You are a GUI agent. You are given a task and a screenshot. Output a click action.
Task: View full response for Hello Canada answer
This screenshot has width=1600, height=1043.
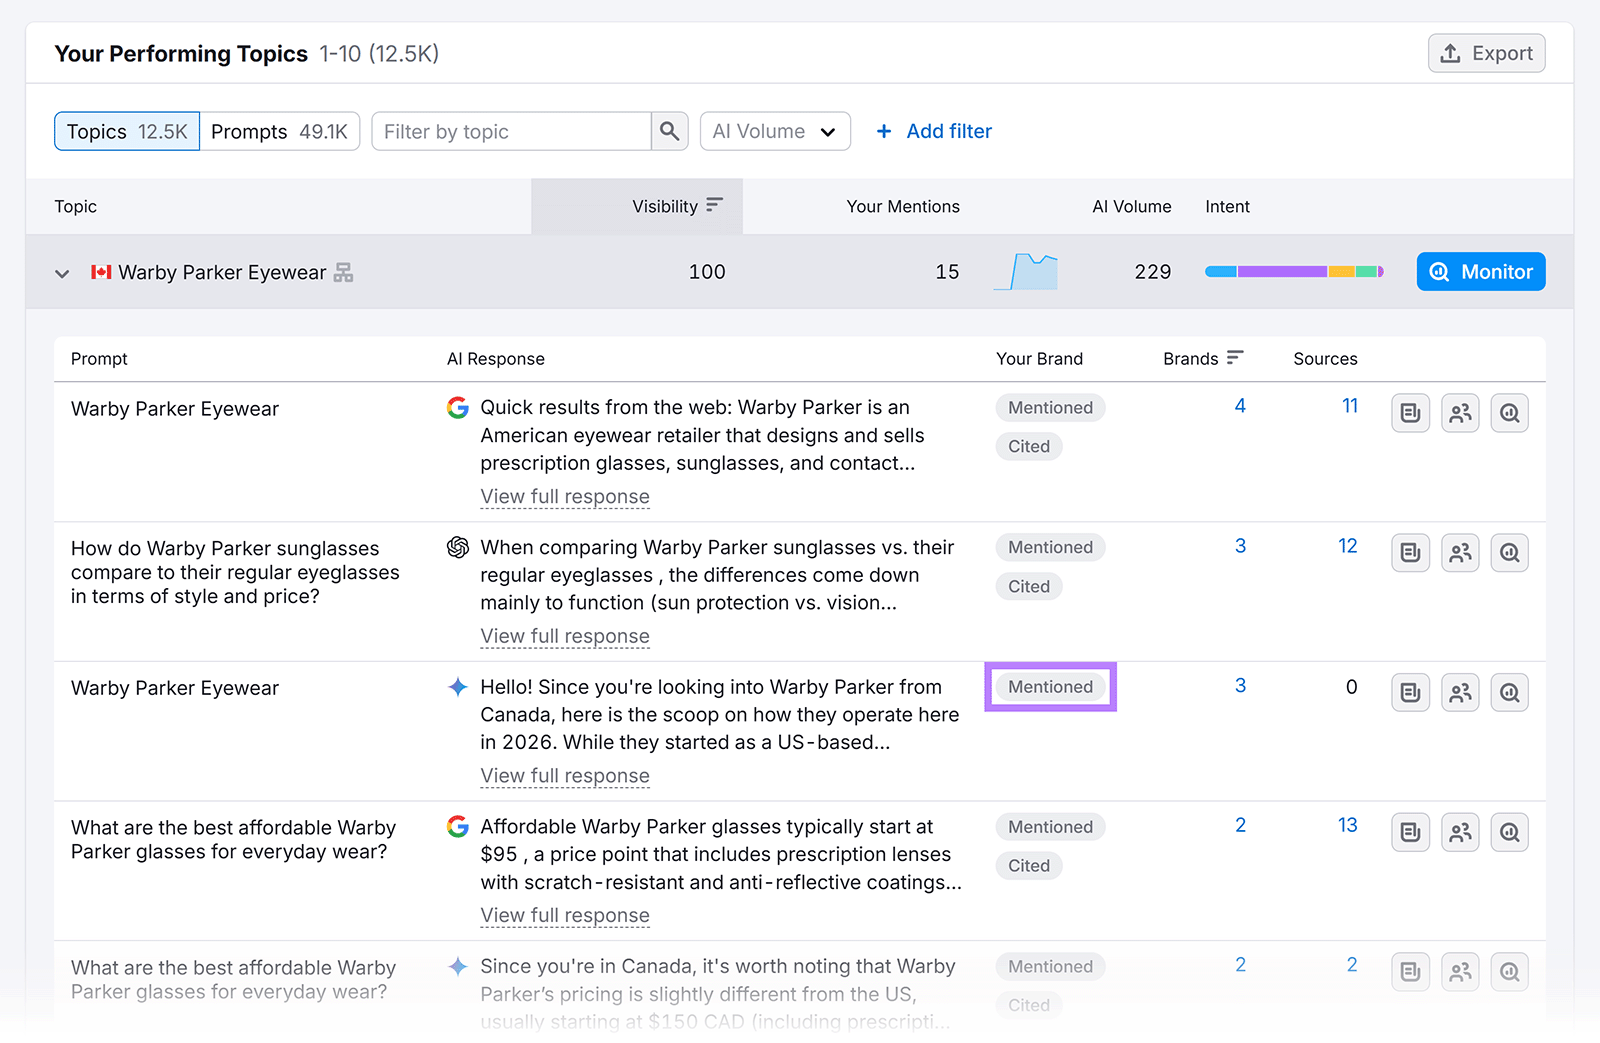(x=565, y=776)
